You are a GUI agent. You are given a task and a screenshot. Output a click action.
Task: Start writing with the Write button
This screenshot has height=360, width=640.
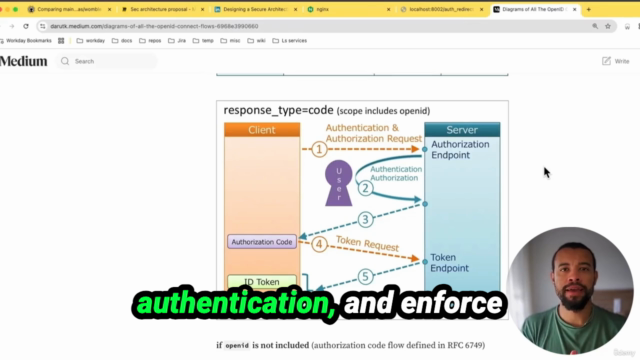click(x=616, y=61)
